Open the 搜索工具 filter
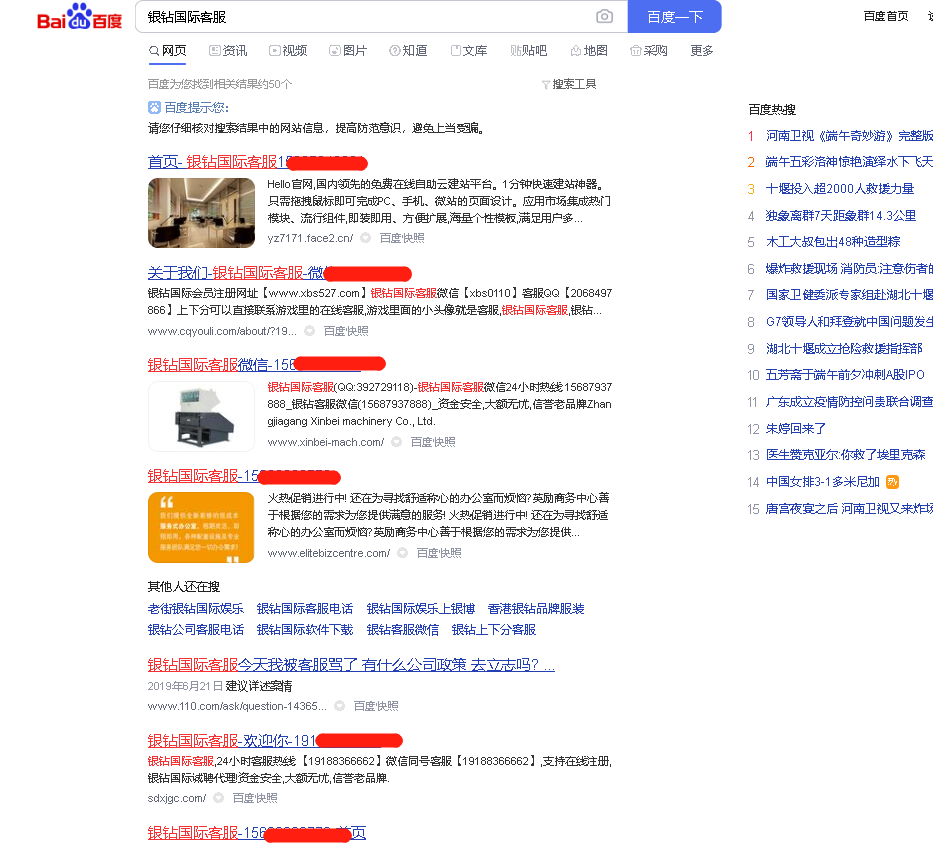Viewport: 933px width, 846px height. pos(568,84)
